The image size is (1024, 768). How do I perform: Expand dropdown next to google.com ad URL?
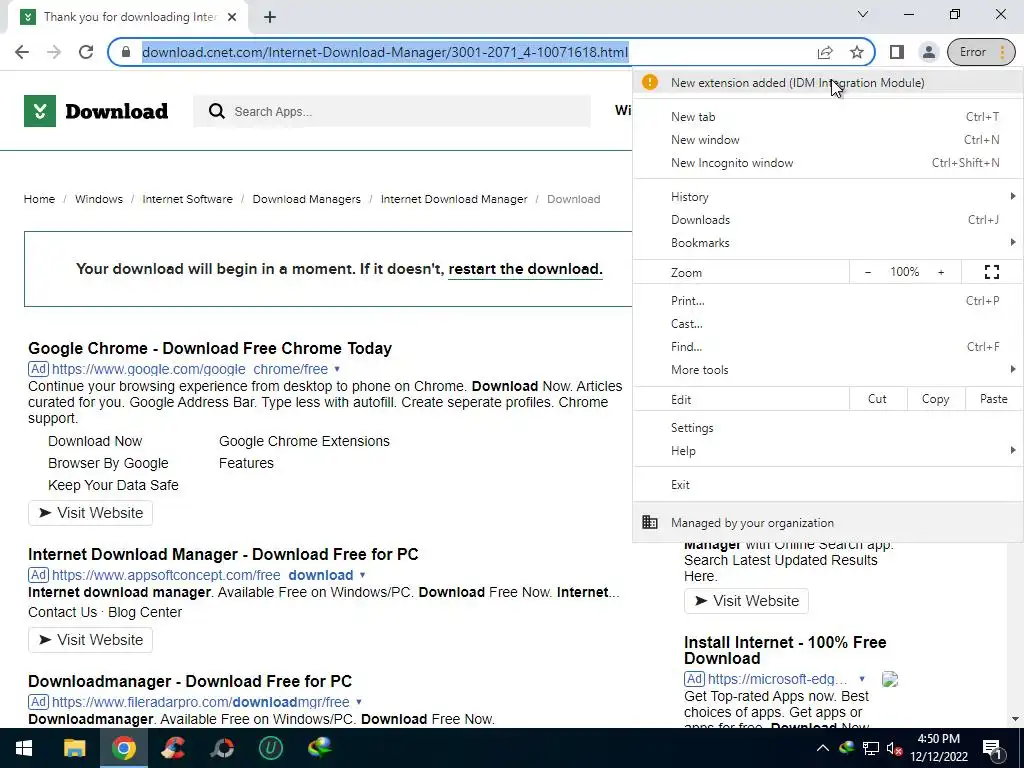(x=337, y=369)
